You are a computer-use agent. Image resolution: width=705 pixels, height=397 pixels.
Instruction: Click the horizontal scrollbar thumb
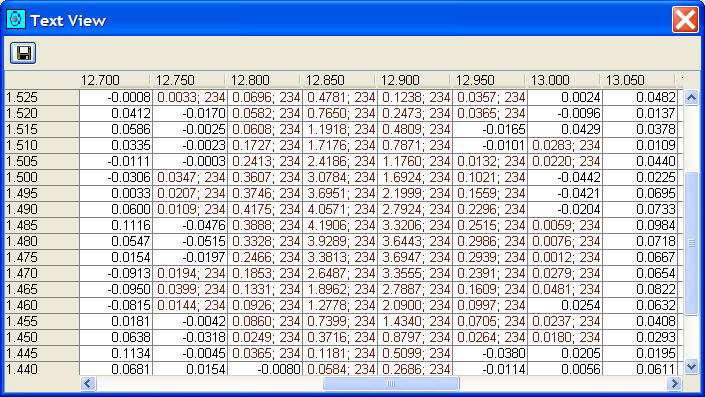pos(391,384)
